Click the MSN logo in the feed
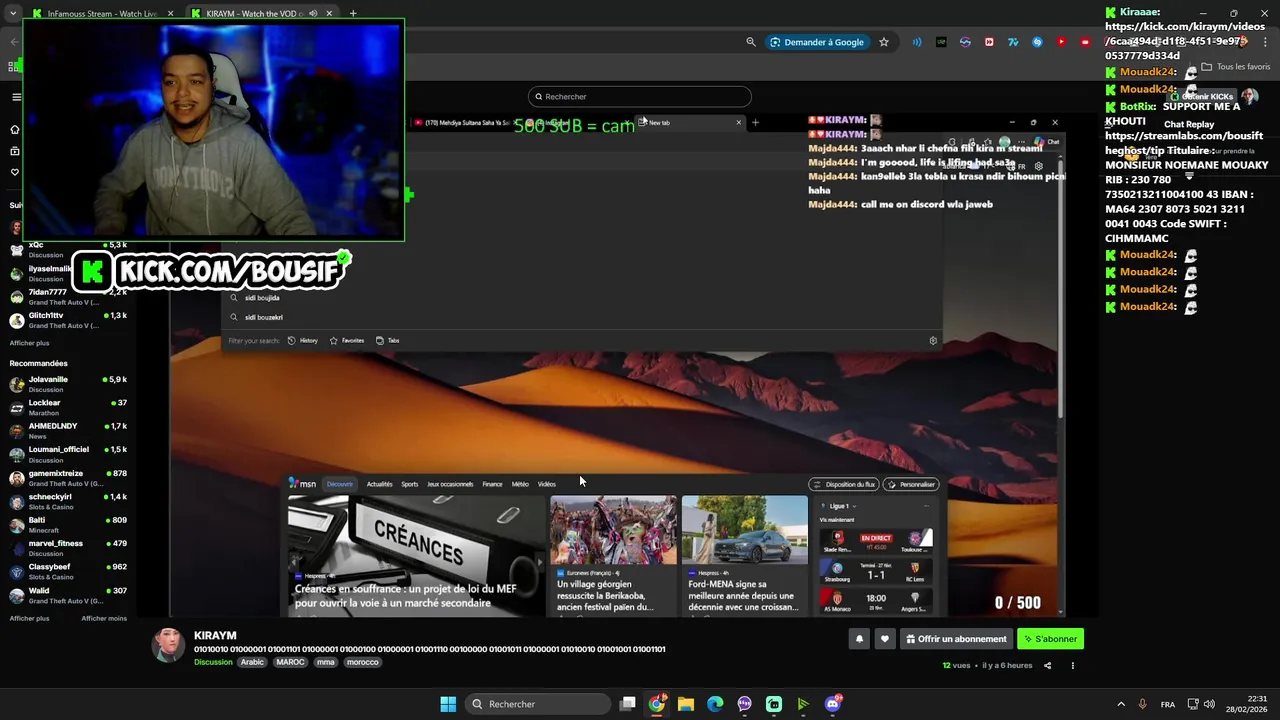The width and height of the screenshot is (1280, 720). tap(302, 484)
